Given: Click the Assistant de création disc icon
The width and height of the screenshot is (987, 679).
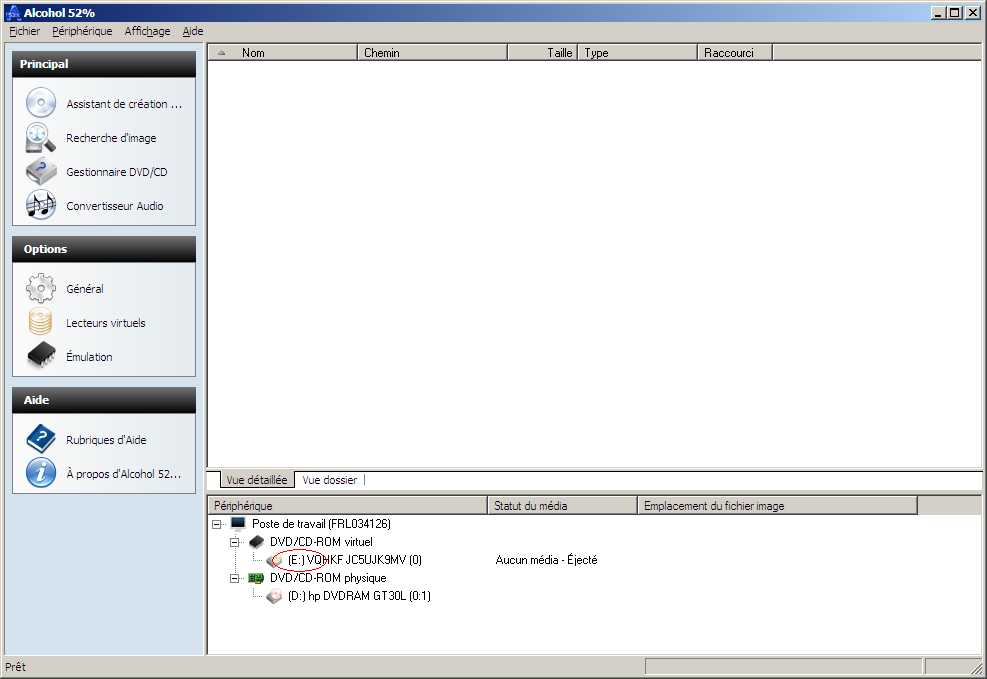Looking at the screenshot, I should point(41,103).
